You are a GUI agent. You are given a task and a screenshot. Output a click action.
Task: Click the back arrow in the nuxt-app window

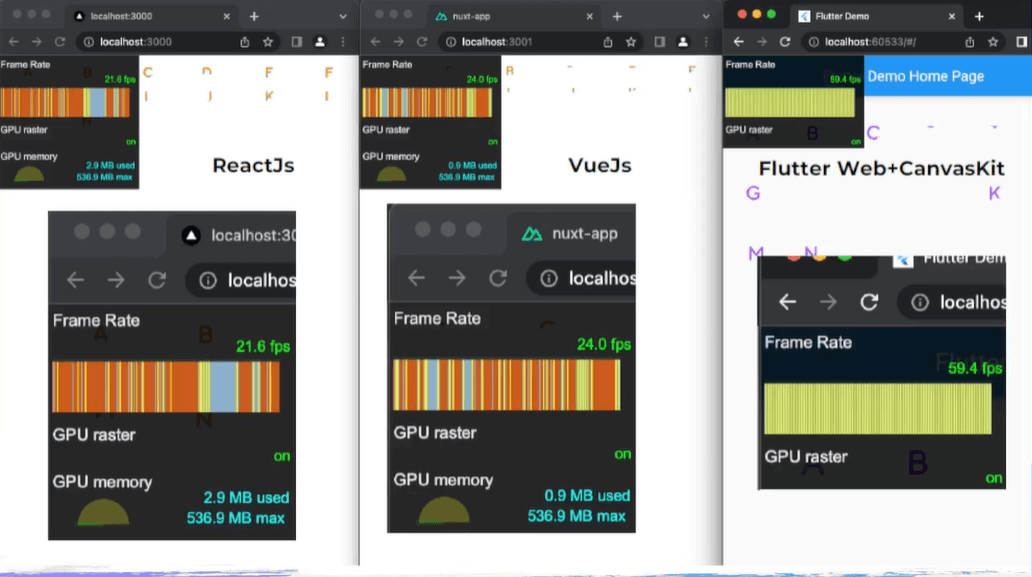pyautogui.click(x=374, y=42)
